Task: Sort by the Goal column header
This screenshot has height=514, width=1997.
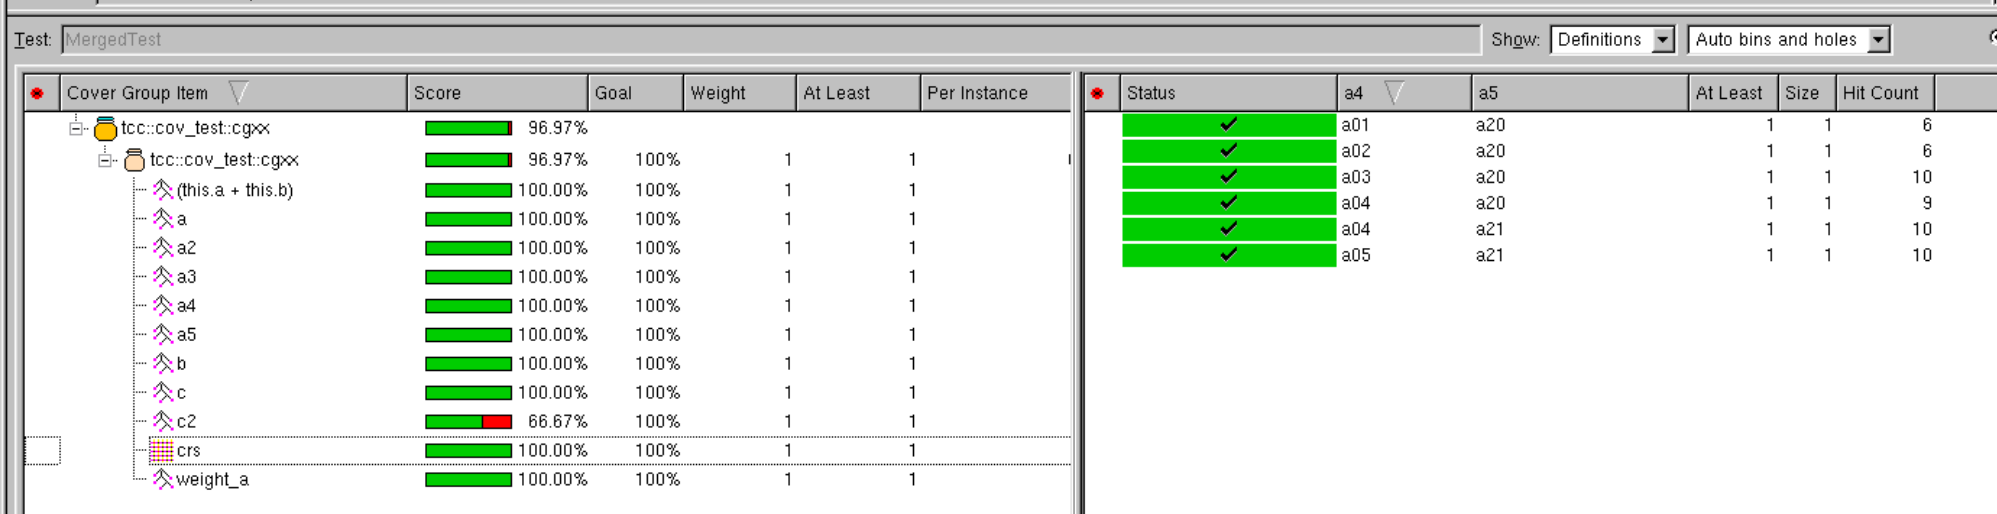Action: pos(635,93)
